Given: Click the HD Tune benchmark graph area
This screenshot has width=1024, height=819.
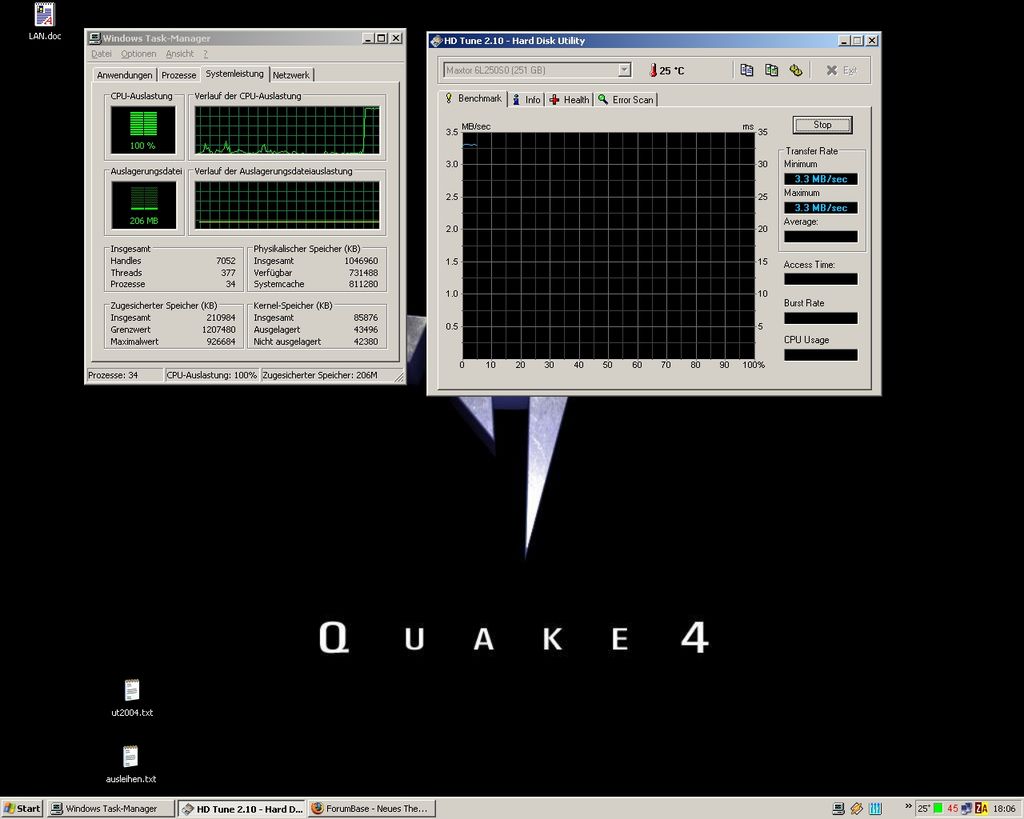Looking at the screenshot, I should (x=609, y=246).
